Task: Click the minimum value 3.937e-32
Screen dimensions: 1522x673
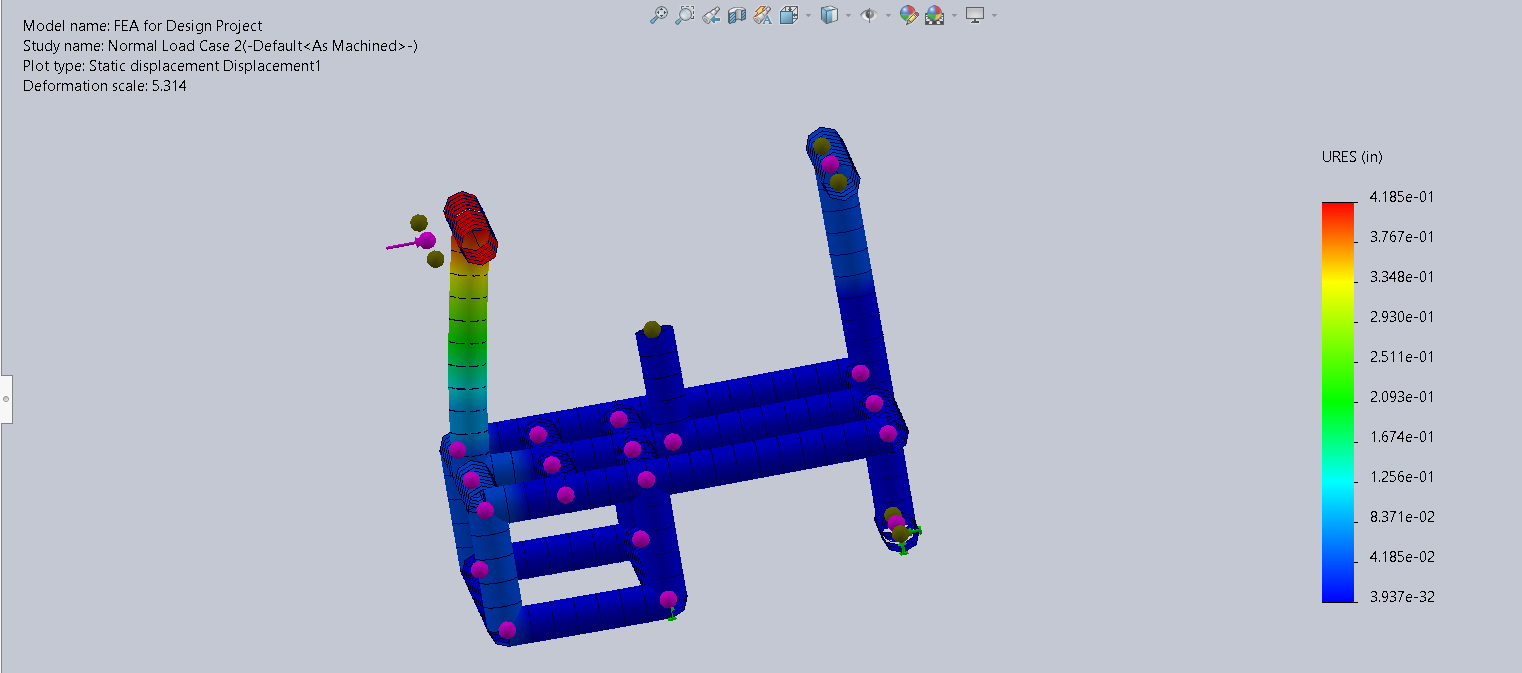Action: pos(1401,597)
